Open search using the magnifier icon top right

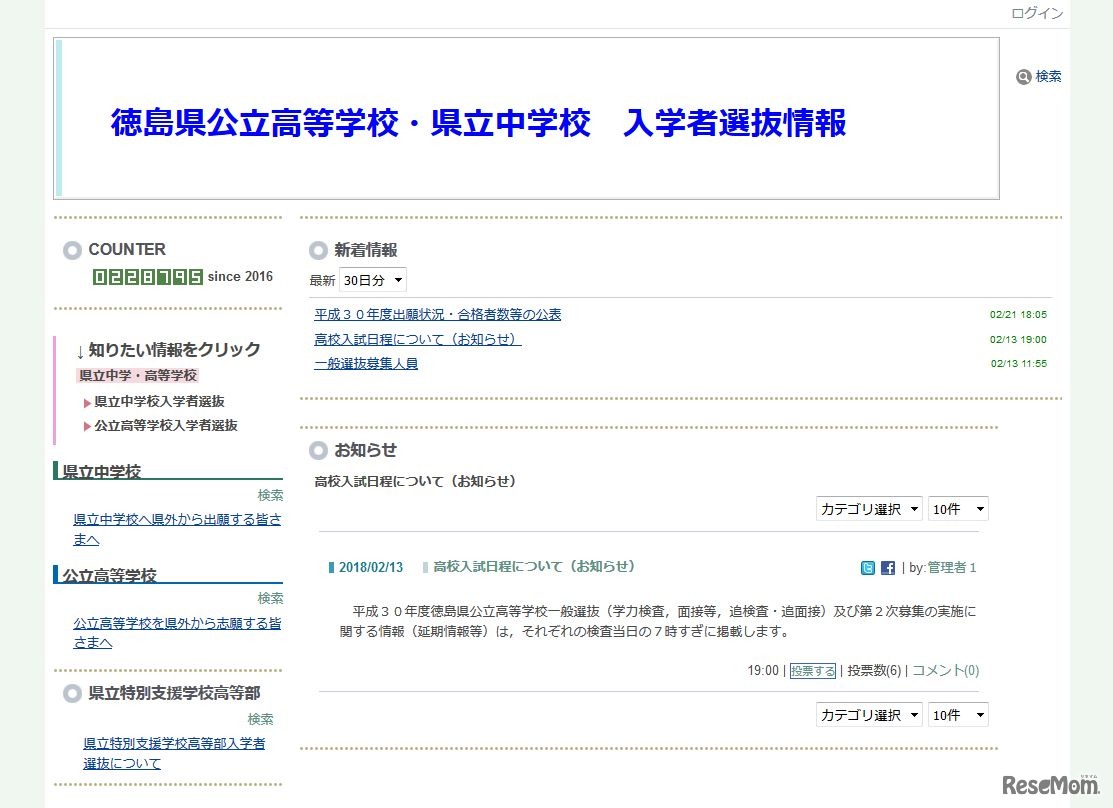click(x=1024, y=76)
